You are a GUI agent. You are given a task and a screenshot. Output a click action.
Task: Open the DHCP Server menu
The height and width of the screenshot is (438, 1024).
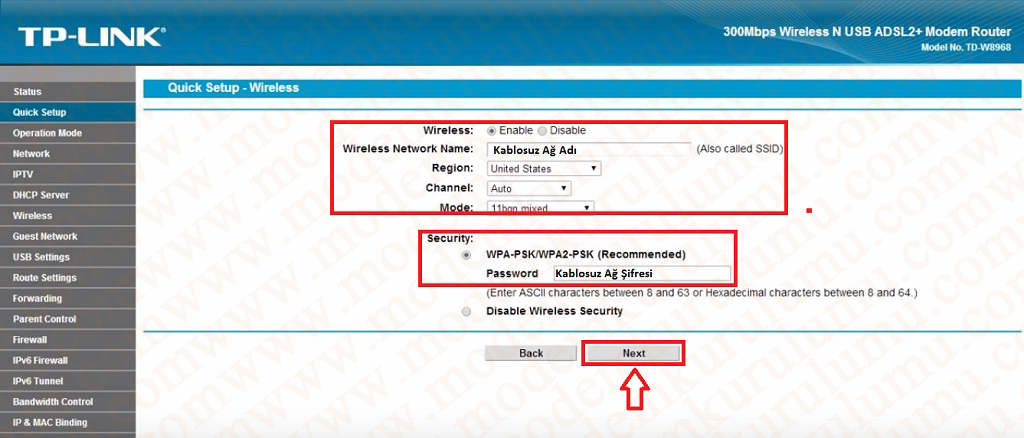click(x=41, y=195)
